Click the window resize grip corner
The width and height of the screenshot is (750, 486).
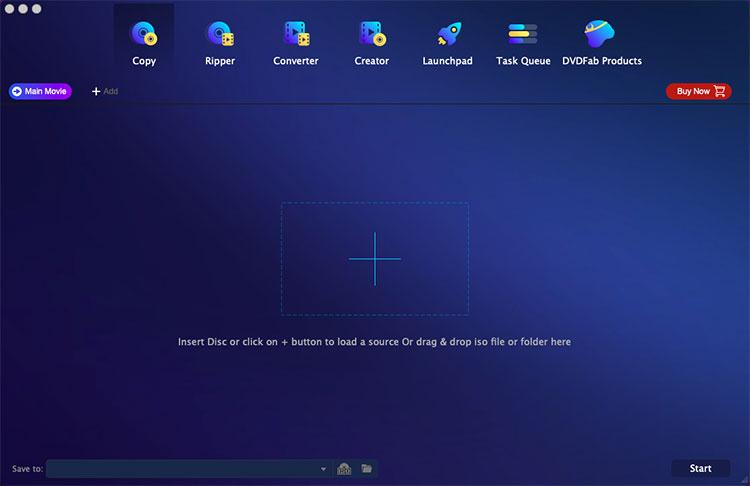[x=744, y=480]
